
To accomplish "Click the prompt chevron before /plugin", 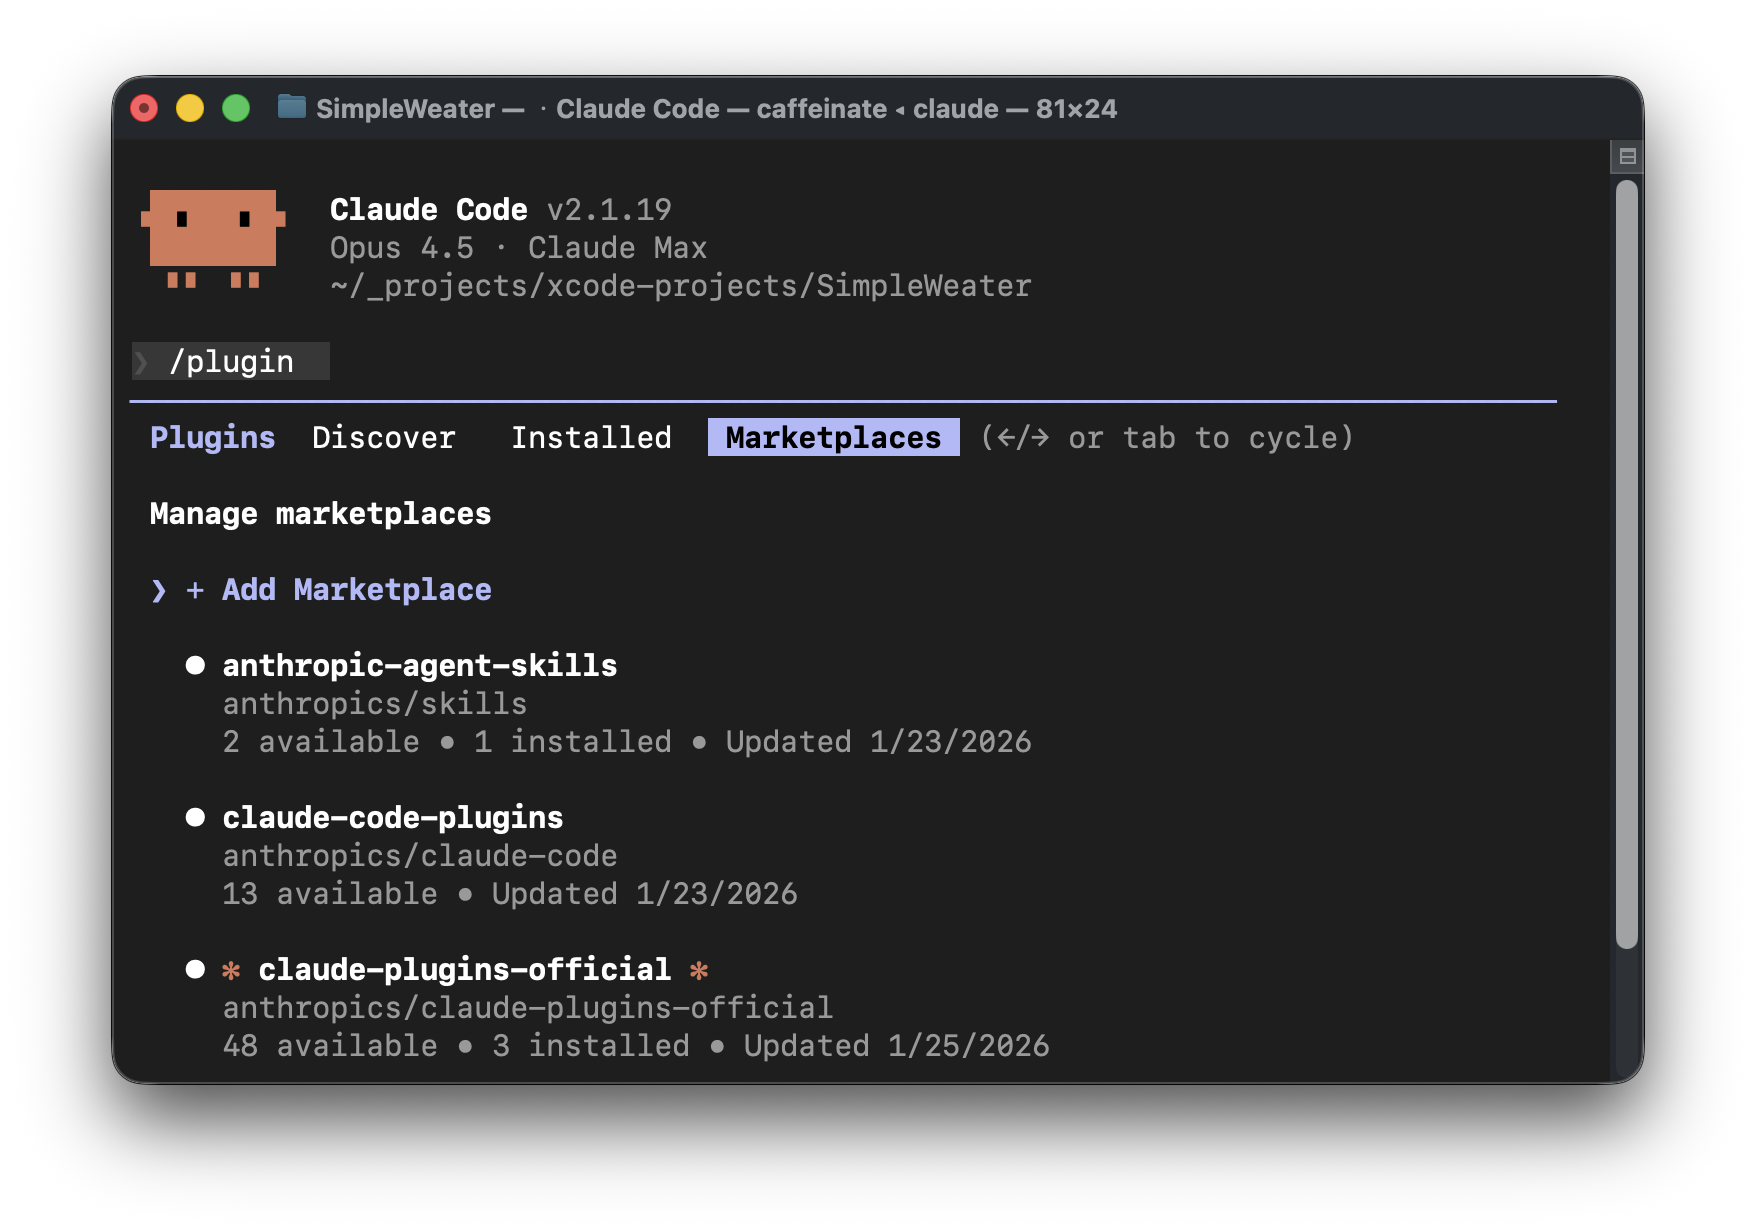I will (141, 362).
